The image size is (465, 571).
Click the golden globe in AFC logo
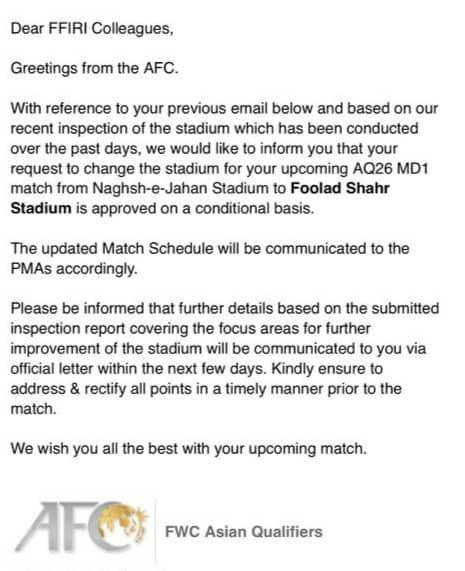(120, 523)
